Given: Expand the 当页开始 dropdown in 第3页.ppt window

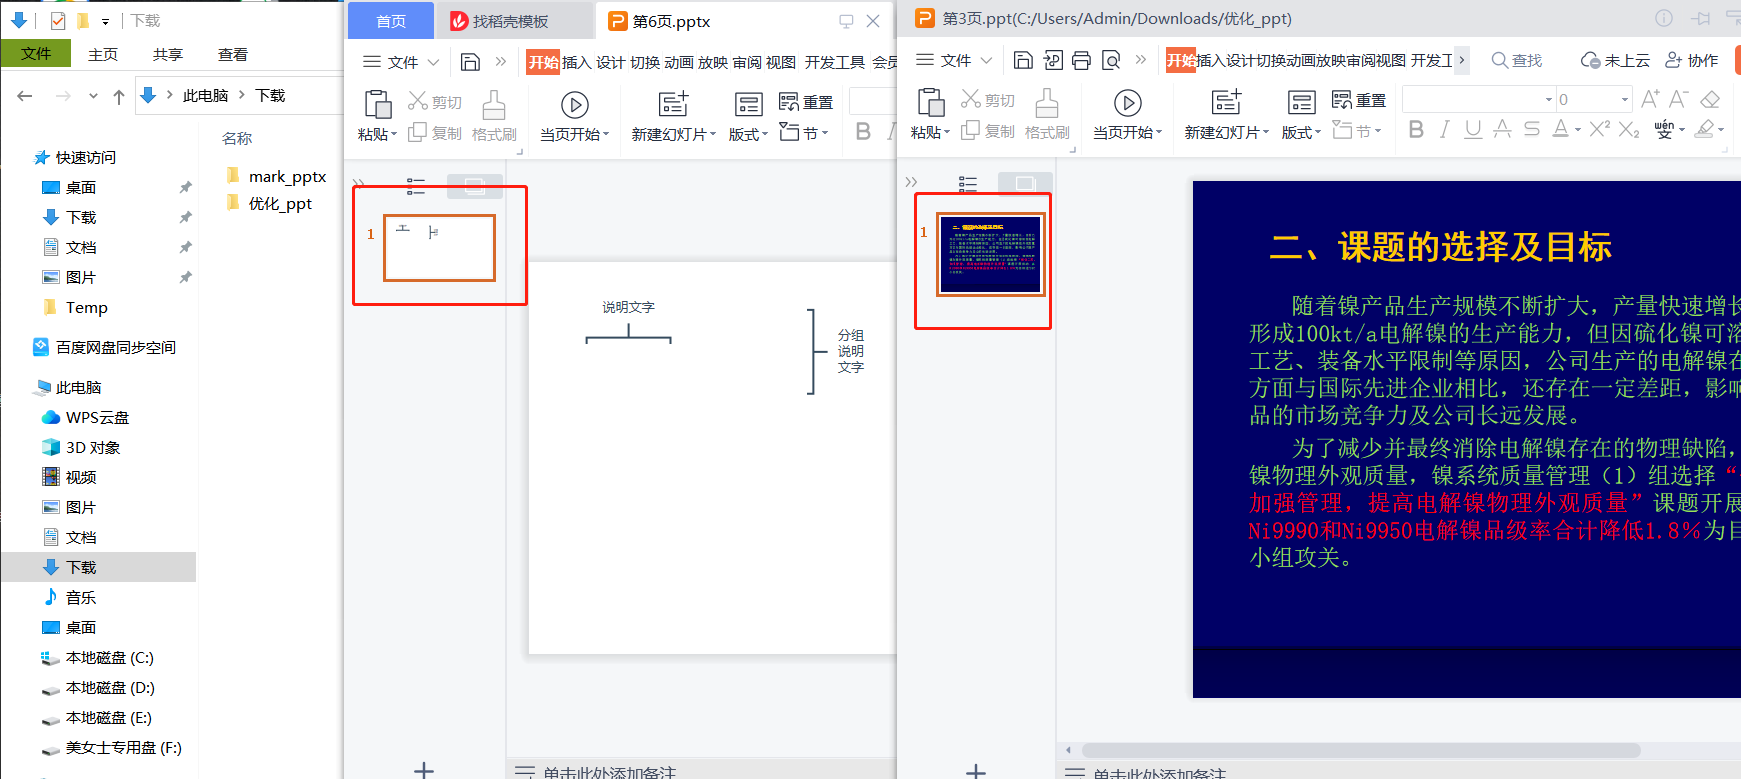Looking at the screenshot, I should point(1159,132).
